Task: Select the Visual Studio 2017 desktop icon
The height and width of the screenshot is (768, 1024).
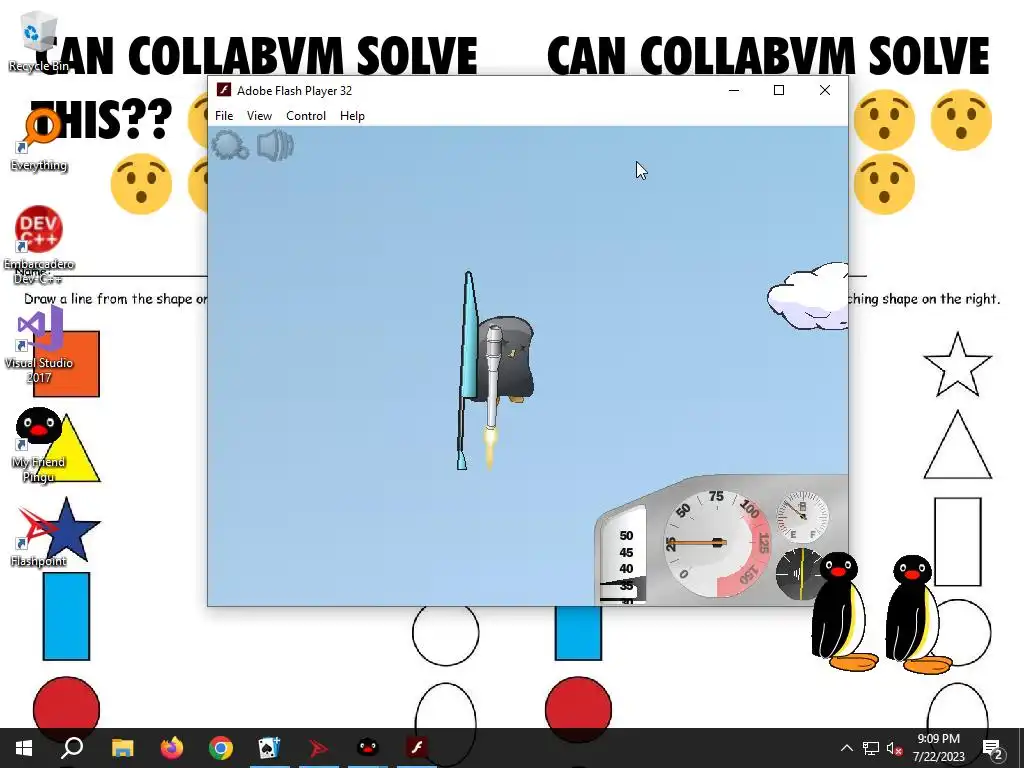Action: tap(39, 346)
